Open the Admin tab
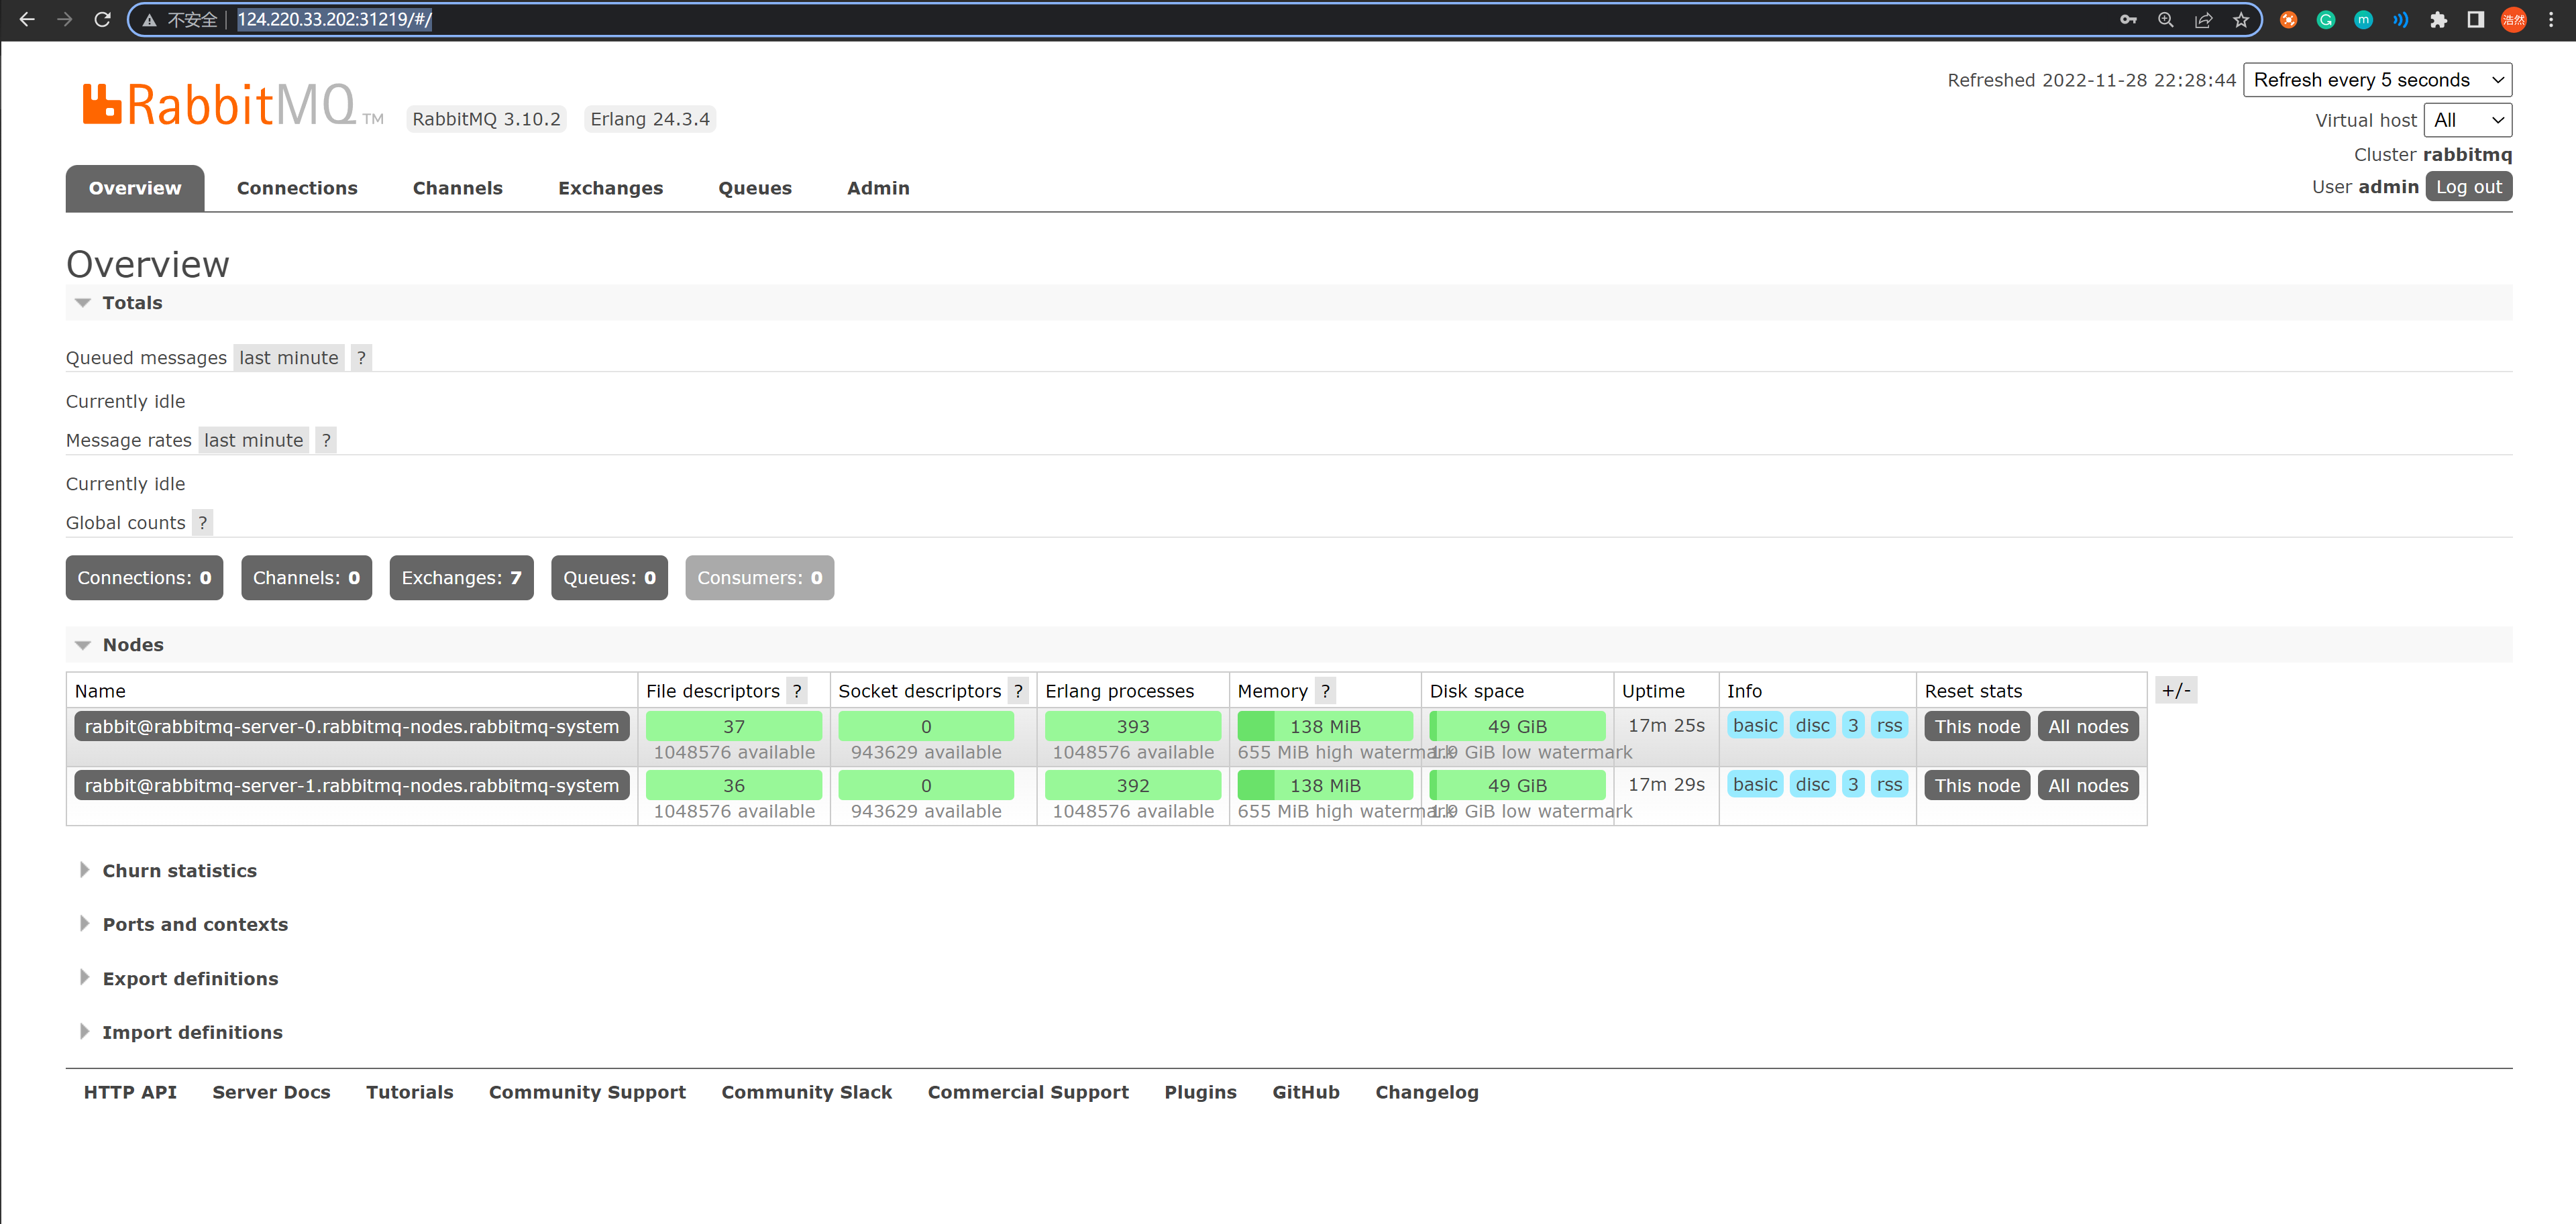 tap(877, 188)
